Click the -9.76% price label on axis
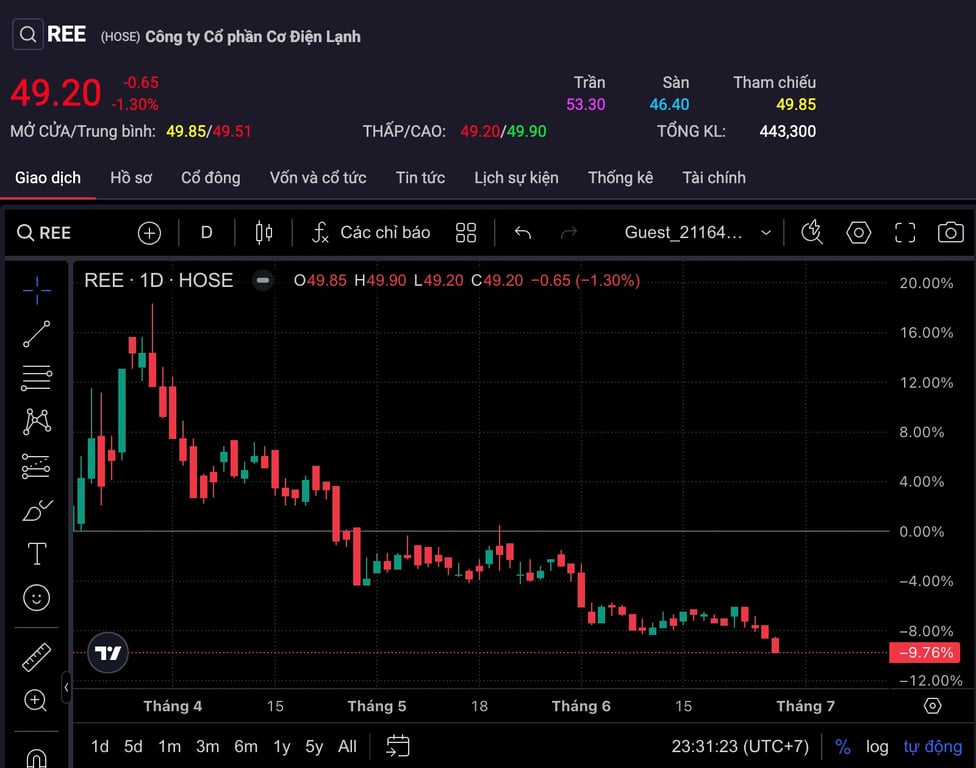976x768 pixels. [925, 653]
